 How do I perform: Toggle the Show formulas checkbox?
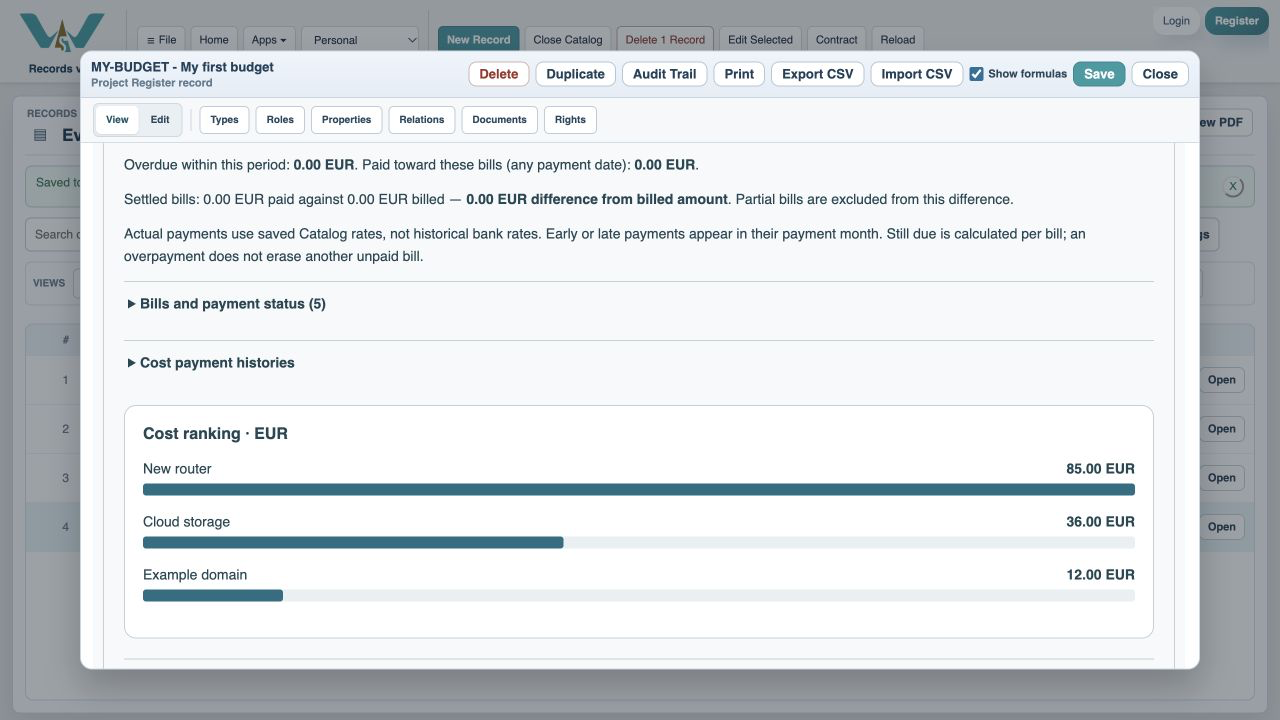[x=976, y=74]
